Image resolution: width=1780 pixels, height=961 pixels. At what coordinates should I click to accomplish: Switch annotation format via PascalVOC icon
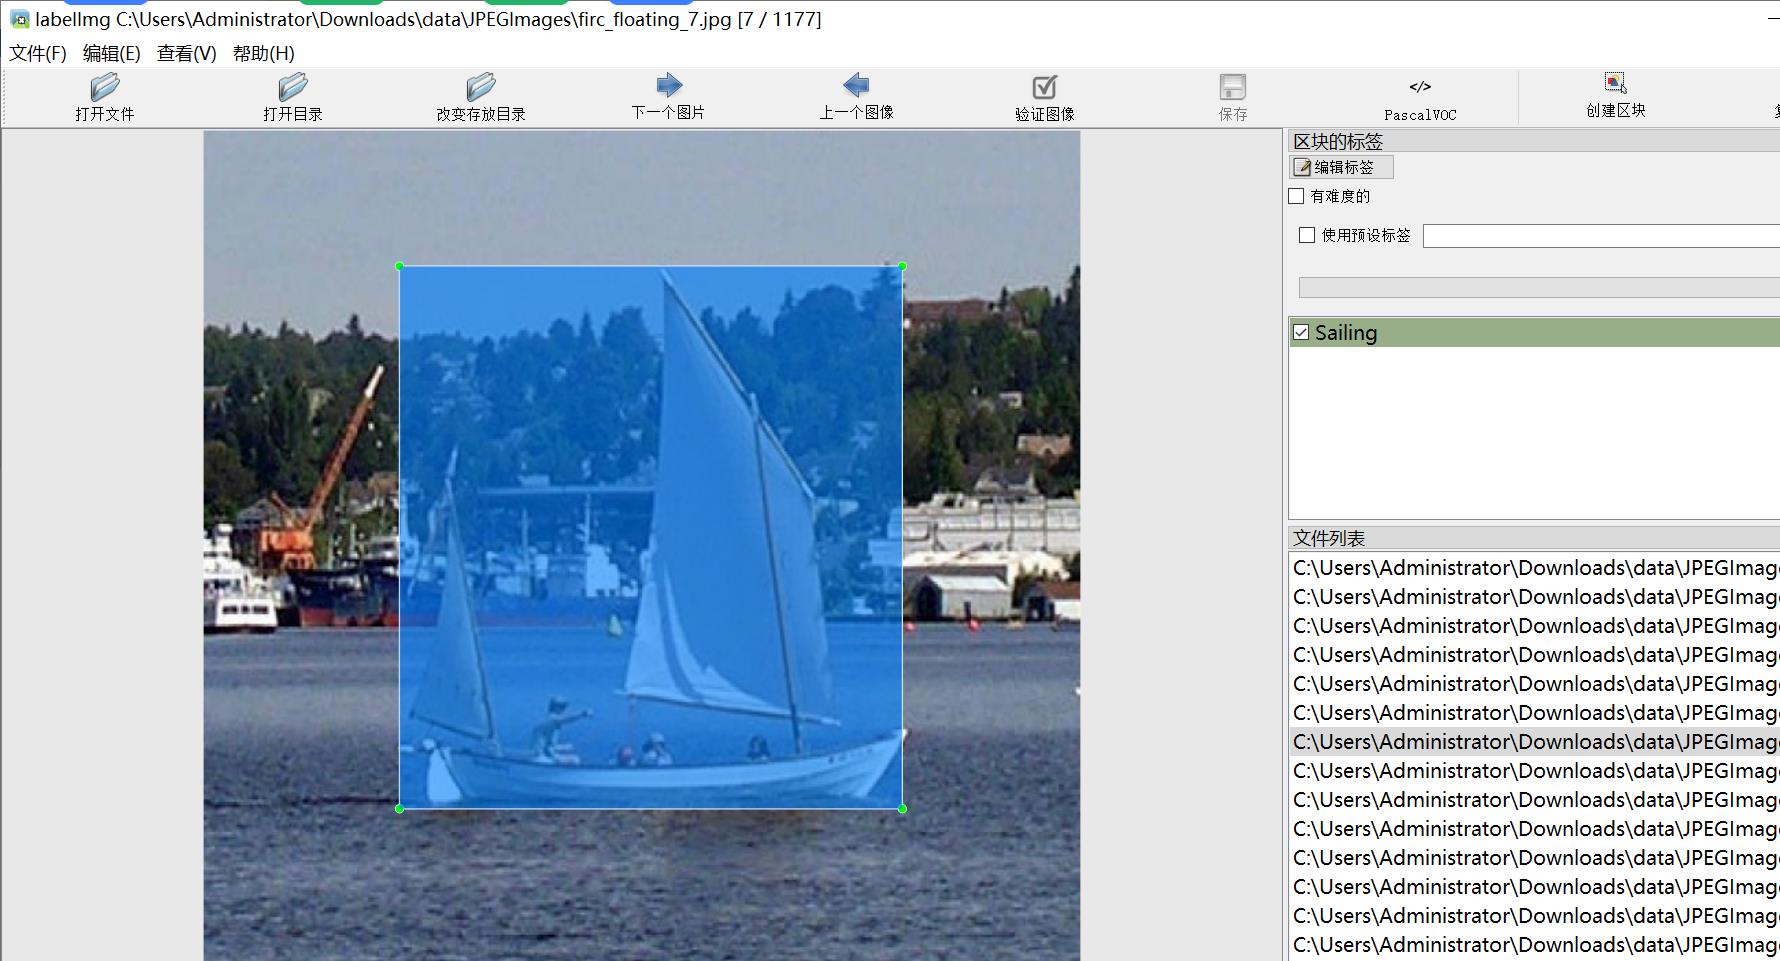[x=1420, y=87]
